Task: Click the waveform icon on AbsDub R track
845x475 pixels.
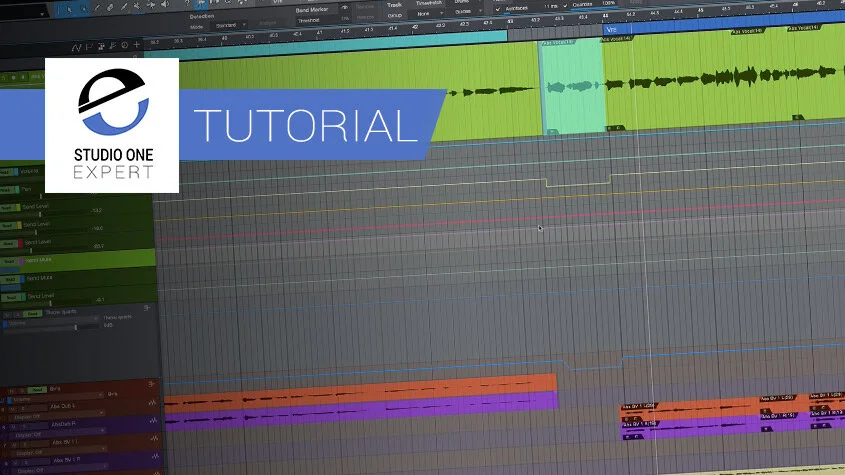Action: (x=154, y=421)
